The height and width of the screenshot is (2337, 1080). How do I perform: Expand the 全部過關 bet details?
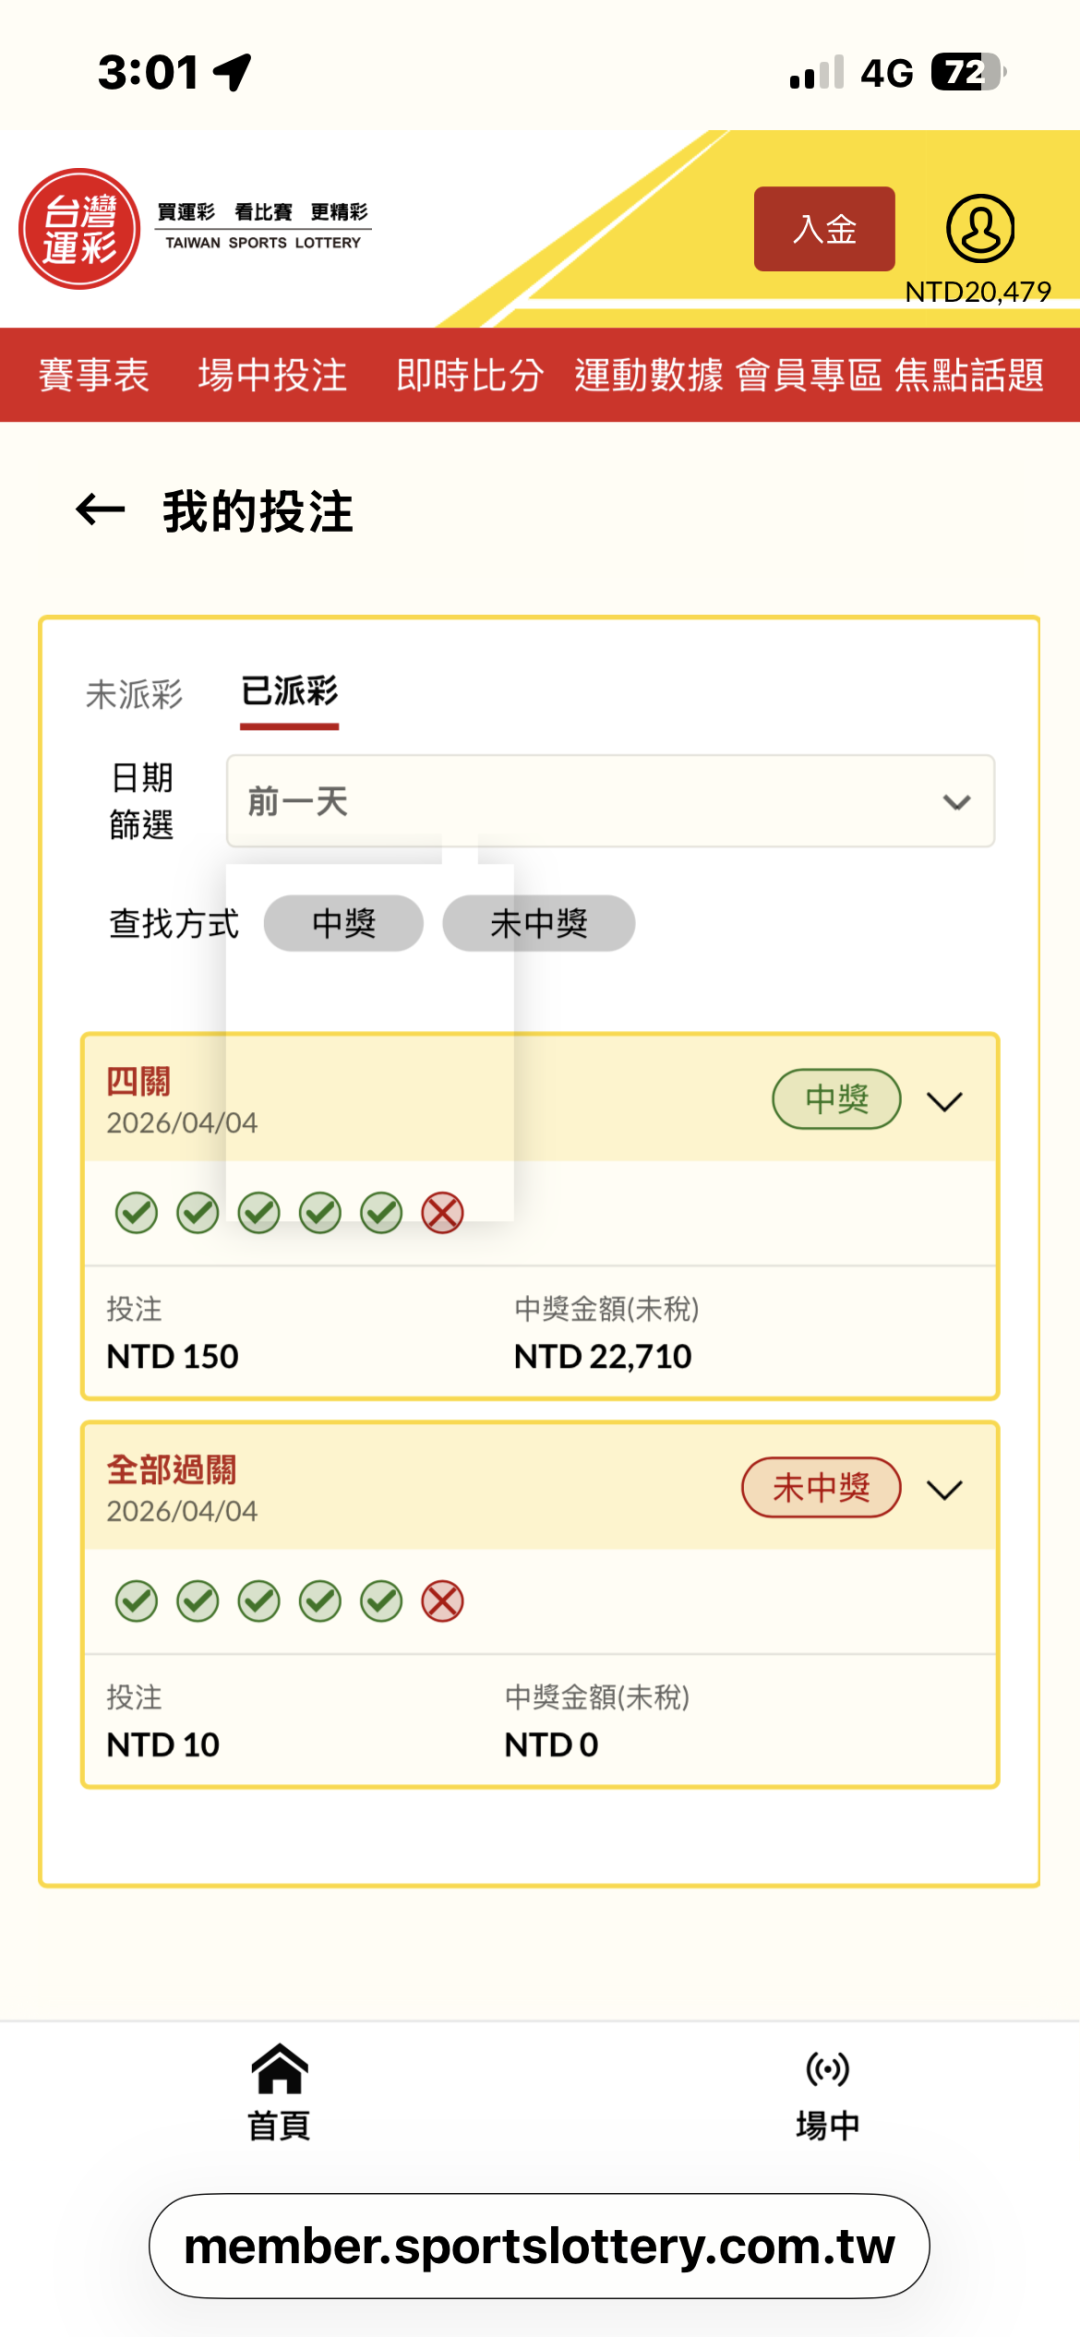pyautogui.click(x=944, y=1490)
